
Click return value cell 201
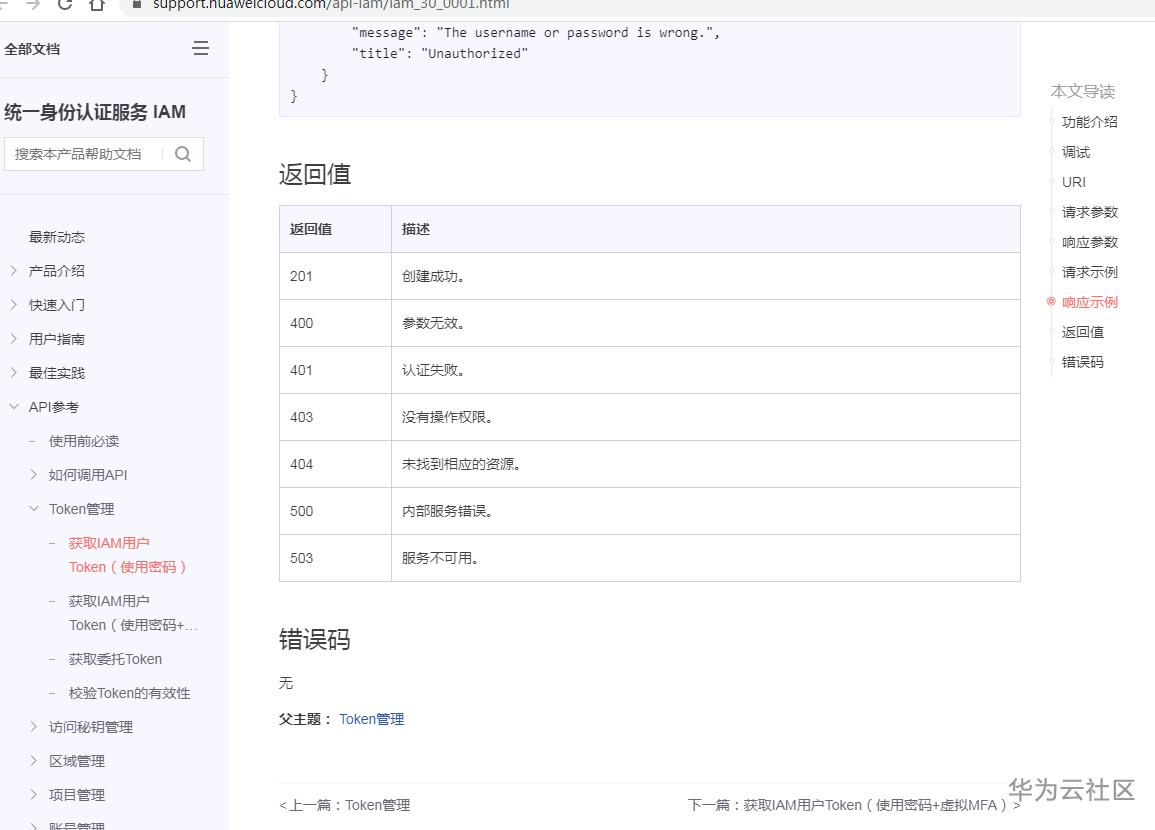pos(335,276)
